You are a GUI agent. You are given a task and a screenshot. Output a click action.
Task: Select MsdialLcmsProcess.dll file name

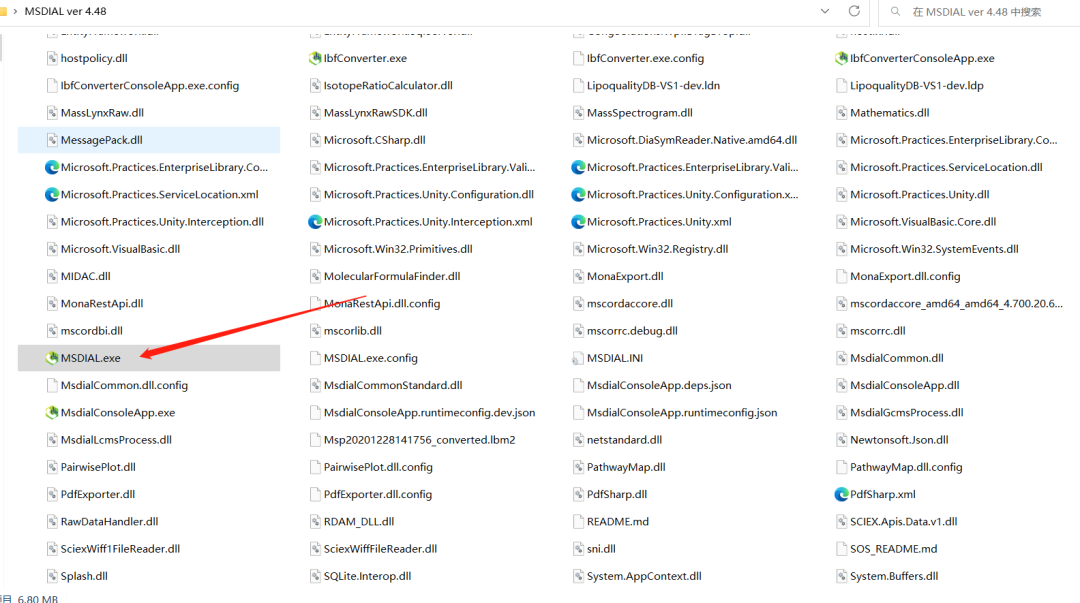coord(116,440)
